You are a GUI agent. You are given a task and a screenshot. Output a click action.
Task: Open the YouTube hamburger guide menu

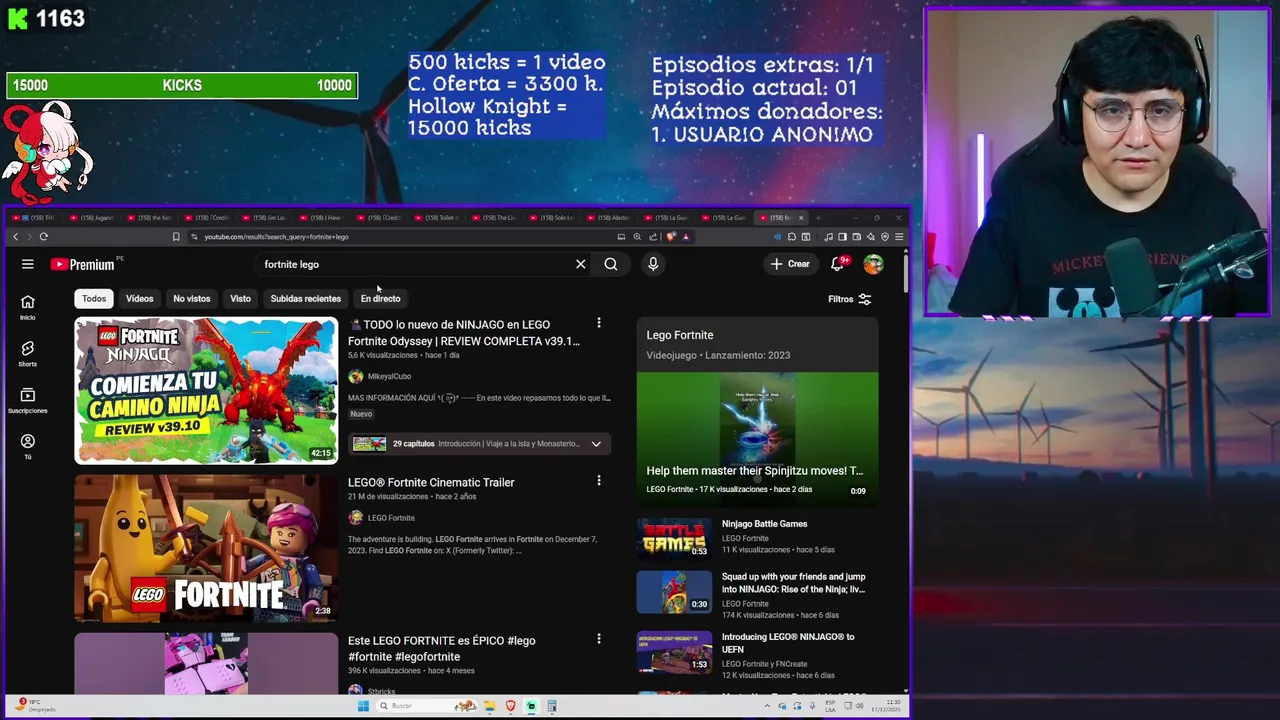click(28, 264)
